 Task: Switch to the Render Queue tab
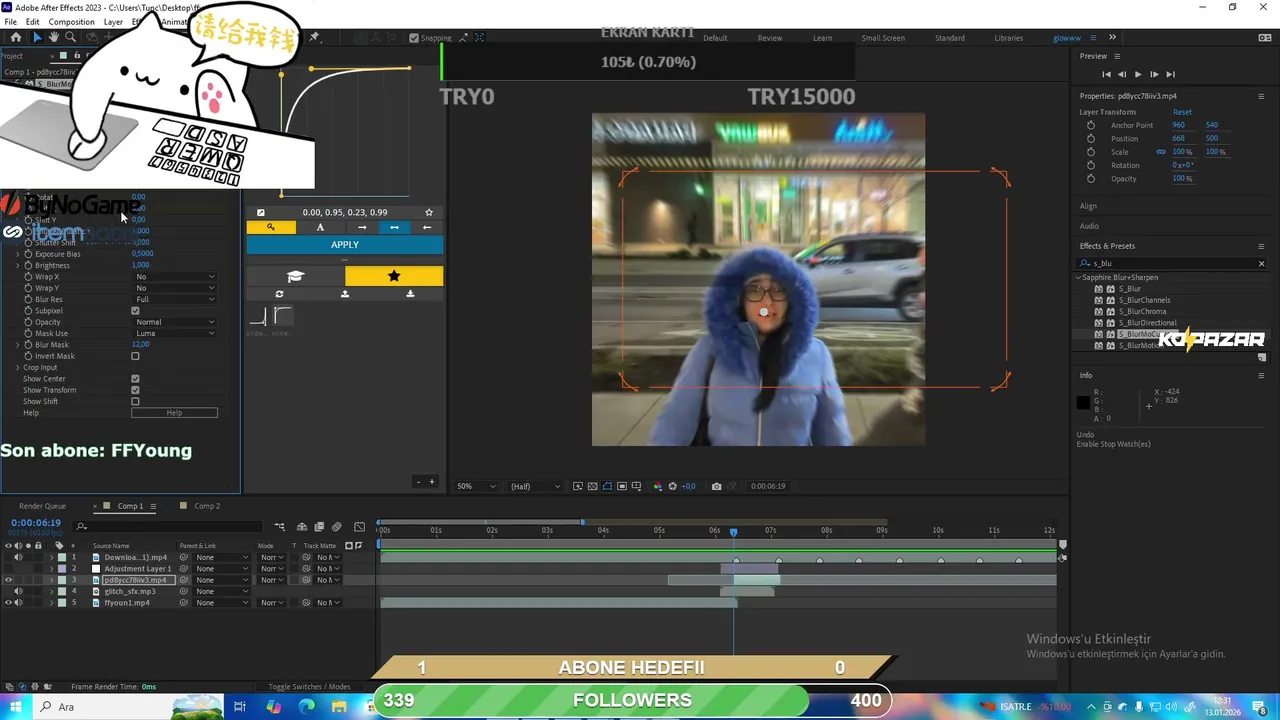[x=42, y=506]
